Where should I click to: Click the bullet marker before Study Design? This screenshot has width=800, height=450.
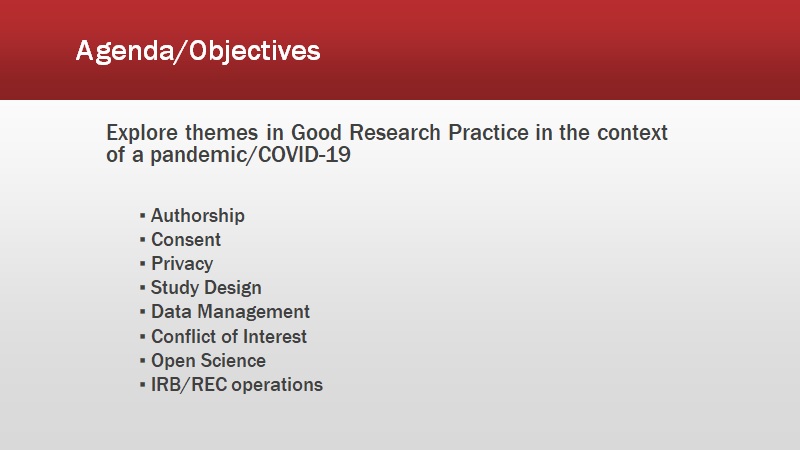142,288
